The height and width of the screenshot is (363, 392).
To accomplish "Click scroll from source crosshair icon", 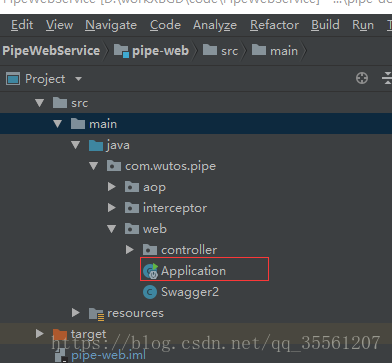I will coord(362,78).
